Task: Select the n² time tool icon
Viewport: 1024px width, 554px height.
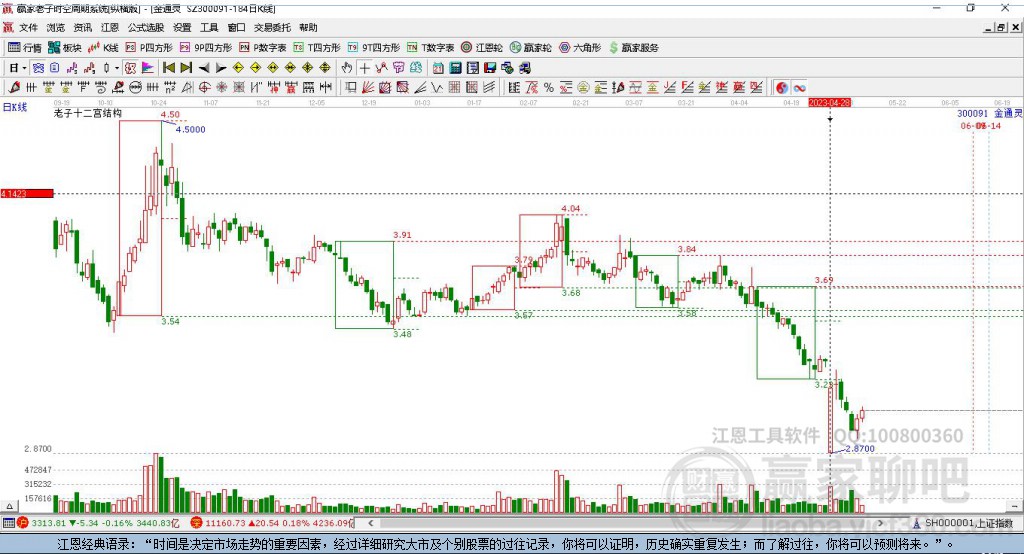Action: pyautogui.click(x=170, y=88)
